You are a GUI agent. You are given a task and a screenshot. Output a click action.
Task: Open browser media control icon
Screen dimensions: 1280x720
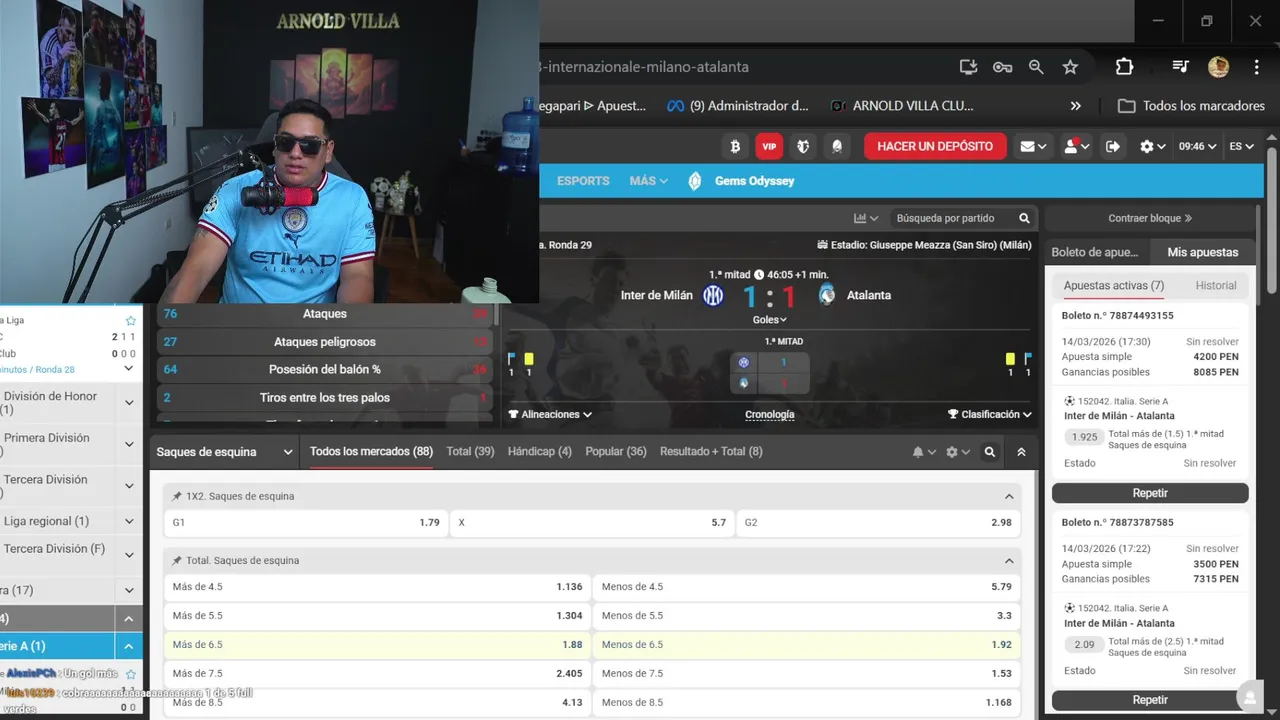1181,67
